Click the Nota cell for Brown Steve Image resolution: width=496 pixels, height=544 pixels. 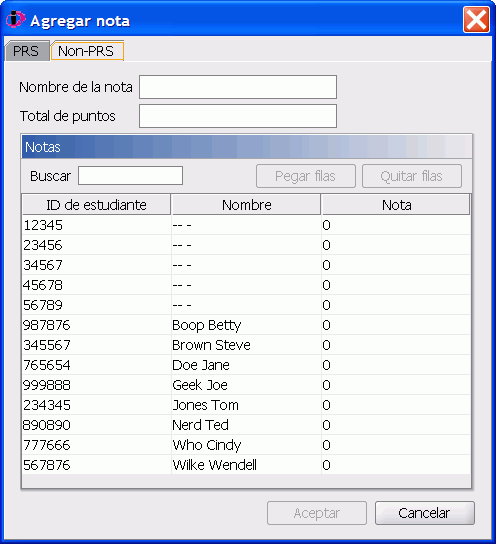pos(396,345)
